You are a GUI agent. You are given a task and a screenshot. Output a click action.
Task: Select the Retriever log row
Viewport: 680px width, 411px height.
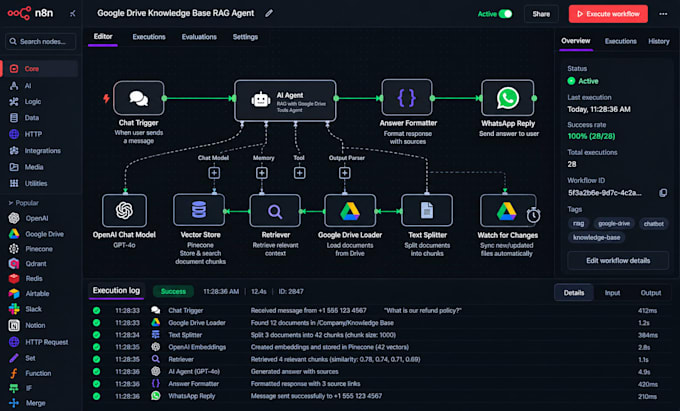[x=376, y=359]
